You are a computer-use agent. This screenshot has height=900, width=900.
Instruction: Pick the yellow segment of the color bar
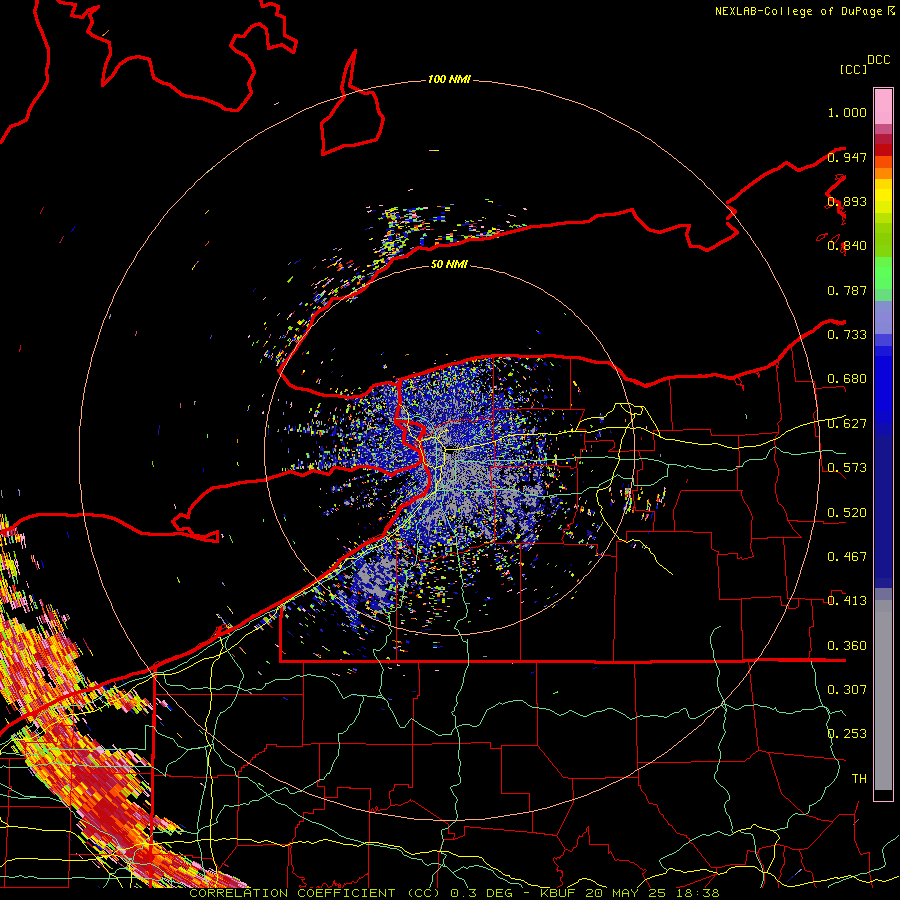tap(883, 196)
